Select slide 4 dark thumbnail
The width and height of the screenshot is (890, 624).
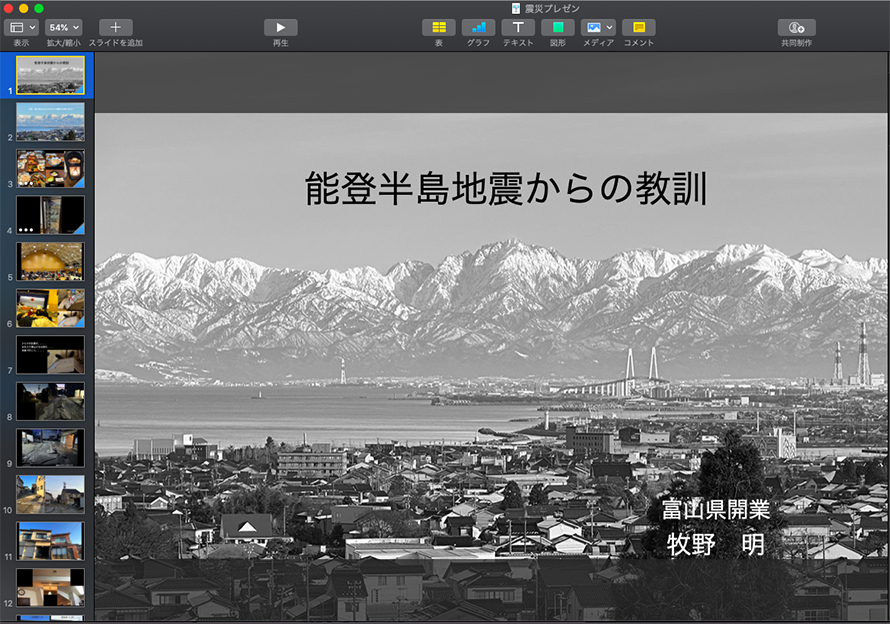tap(51, 215)
